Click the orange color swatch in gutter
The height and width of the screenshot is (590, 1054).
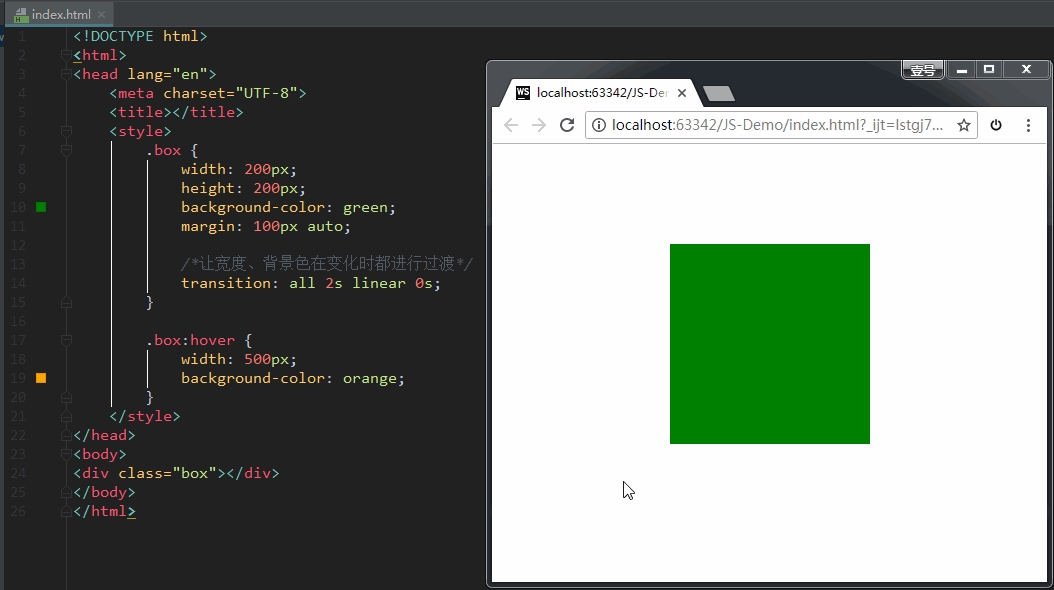coord(41,378)
